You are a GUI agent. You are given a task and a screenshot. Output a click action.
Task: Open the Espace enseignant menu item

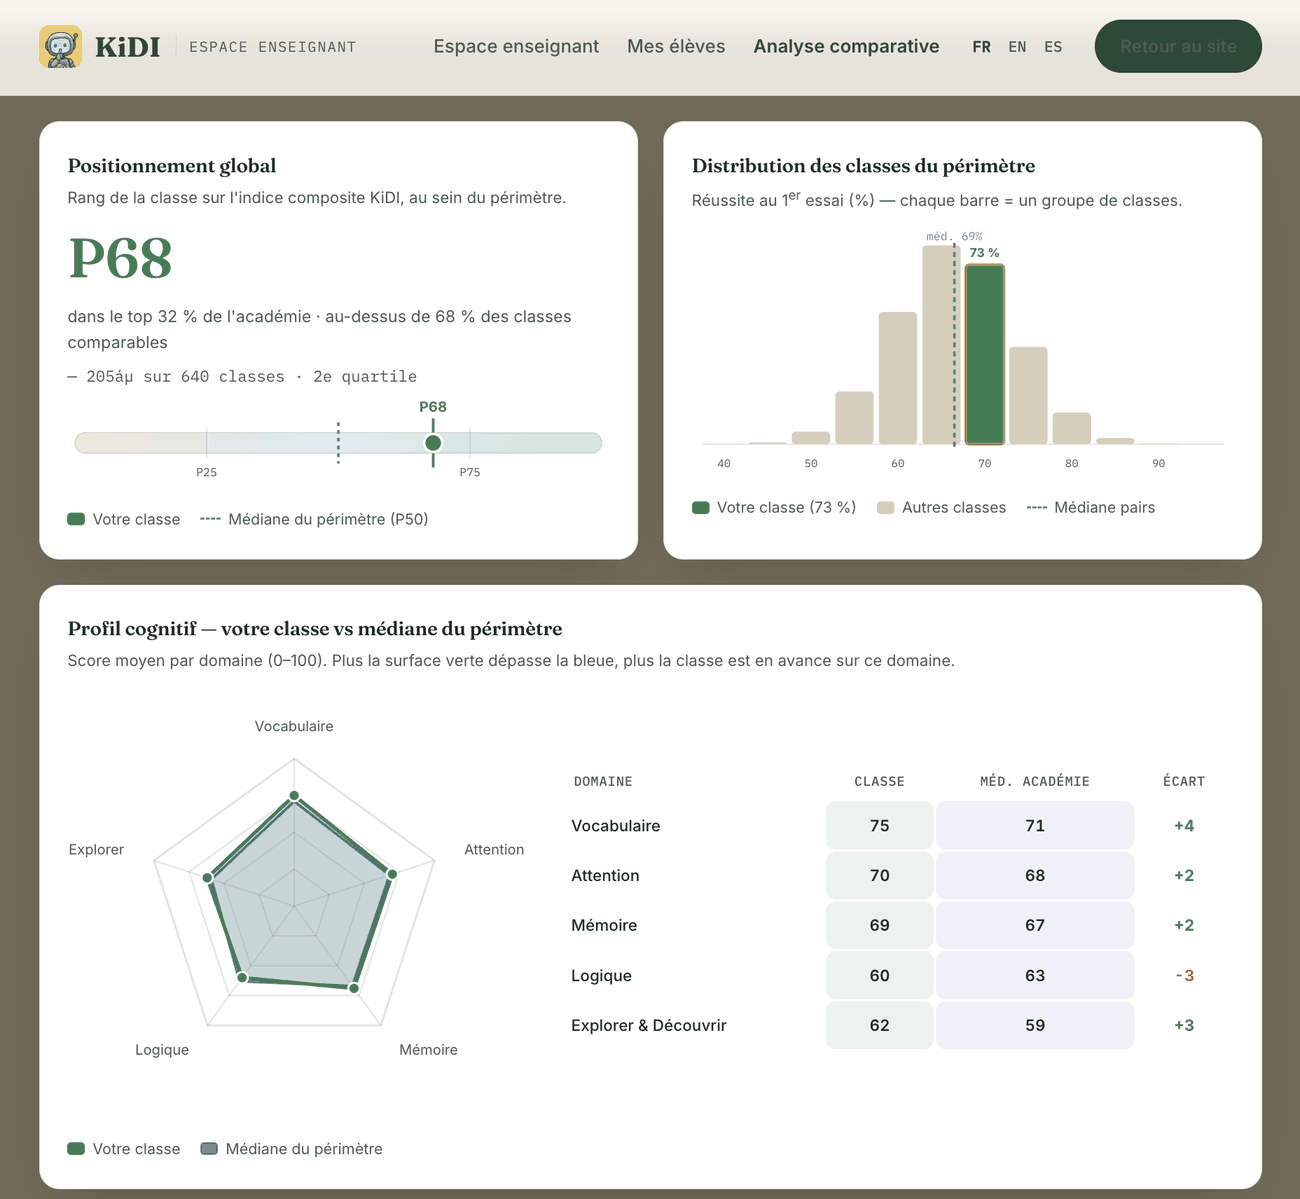[x=516, y=46]
